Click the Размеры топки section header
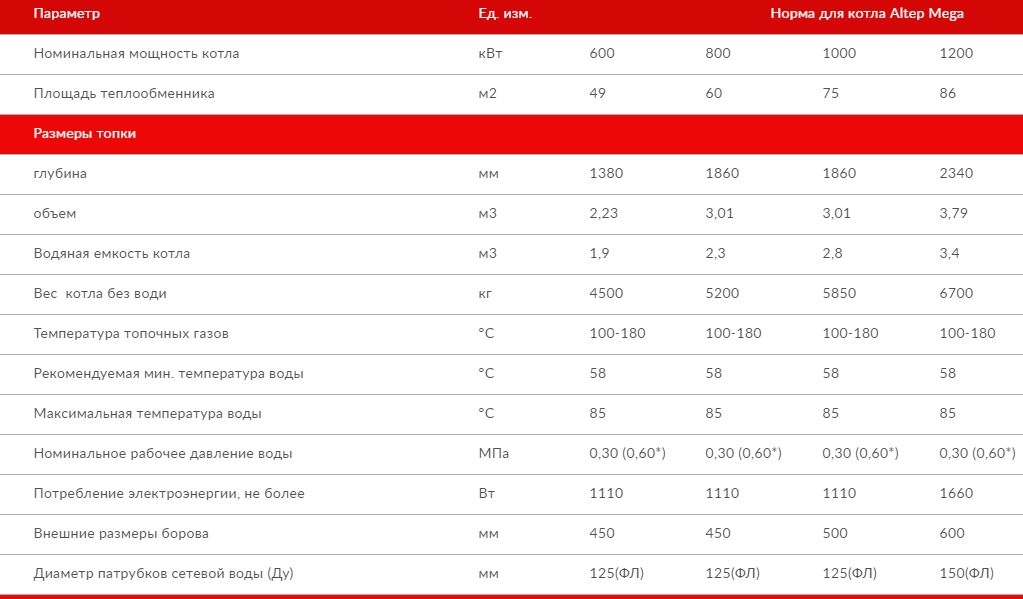The image size is (1023, 599). [85, 134]
